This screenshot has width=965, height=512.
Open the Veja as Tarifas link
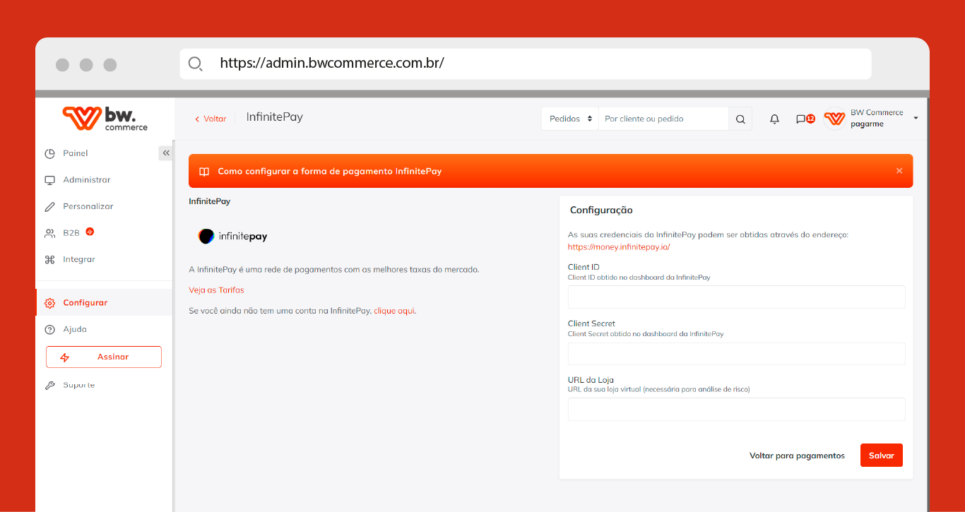[x=216, y=290]
